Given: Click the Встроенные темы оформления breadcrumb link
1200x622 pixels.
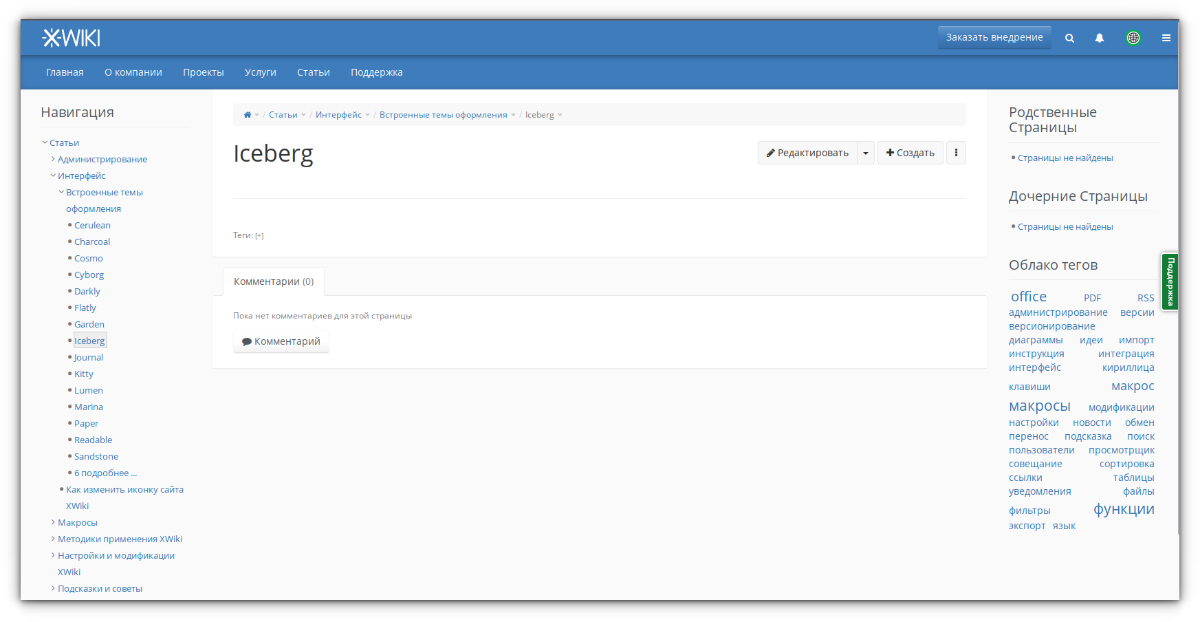Looking at the screenshot, I should (443, 115).
